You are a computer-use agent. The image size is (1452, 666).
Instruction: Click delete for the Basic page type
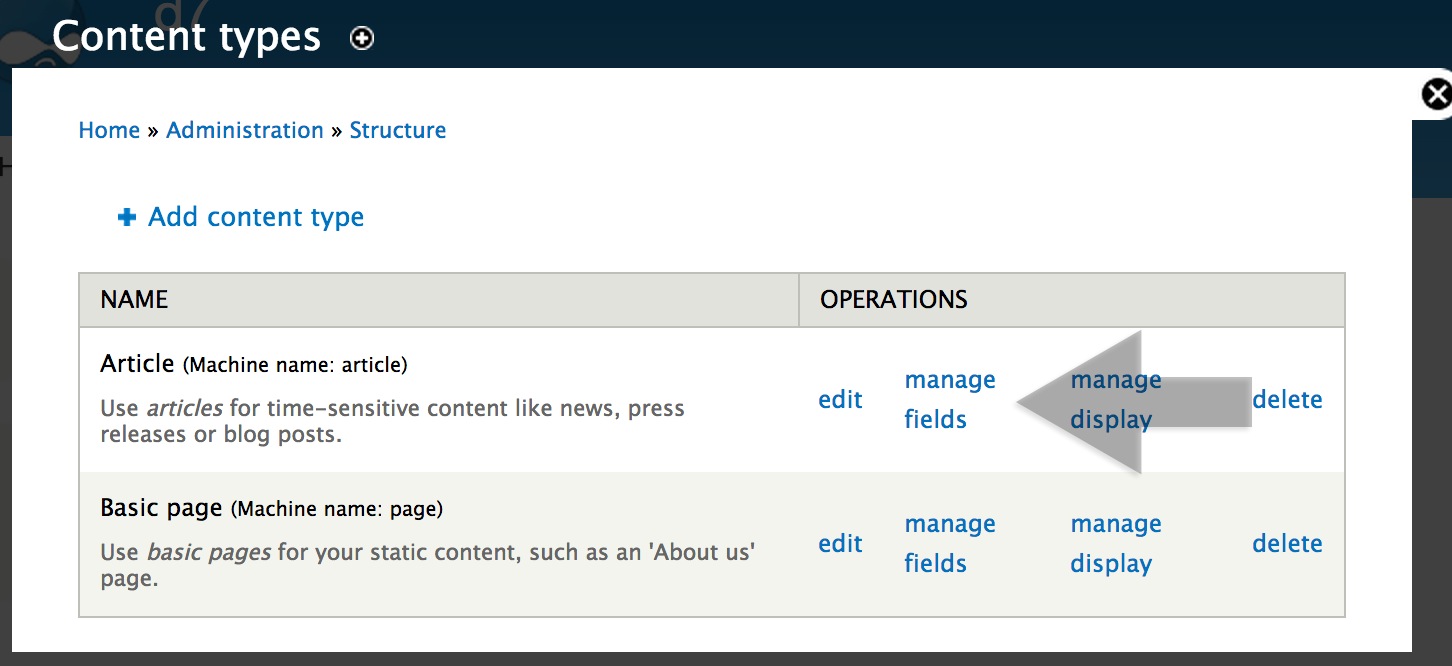coord(1287,544)
